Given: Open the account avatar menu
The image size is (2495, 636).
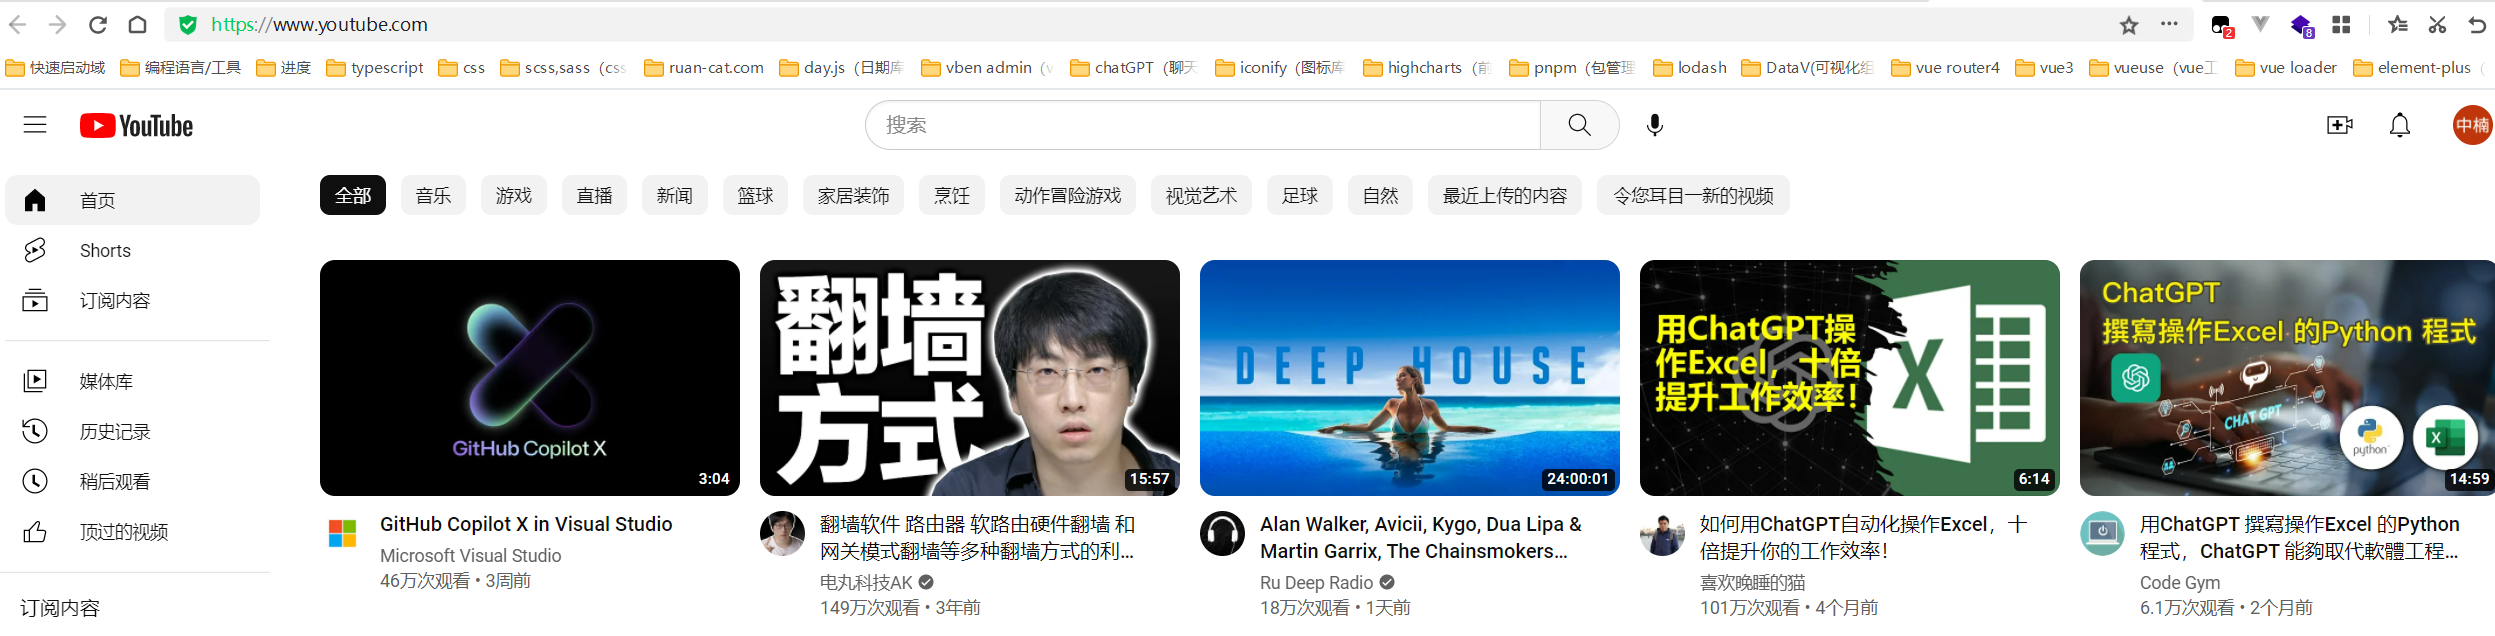Looking at the screenshot, I should 2472,125.
